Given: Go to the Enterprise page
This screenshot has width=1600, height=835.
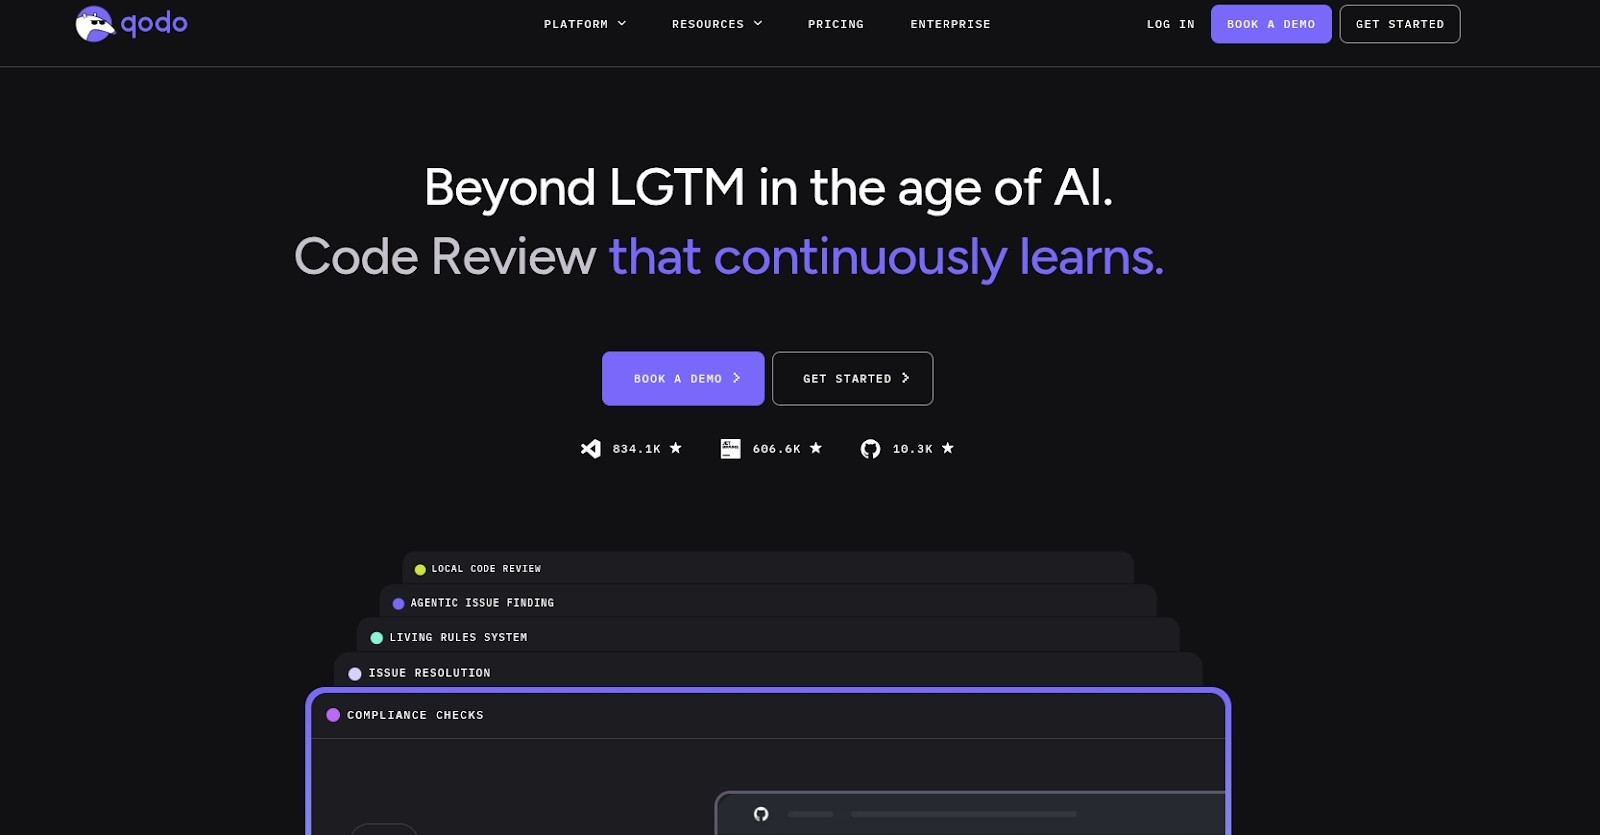Looking at the screenshot, I should pyautogui.click(x=950, y=24).
